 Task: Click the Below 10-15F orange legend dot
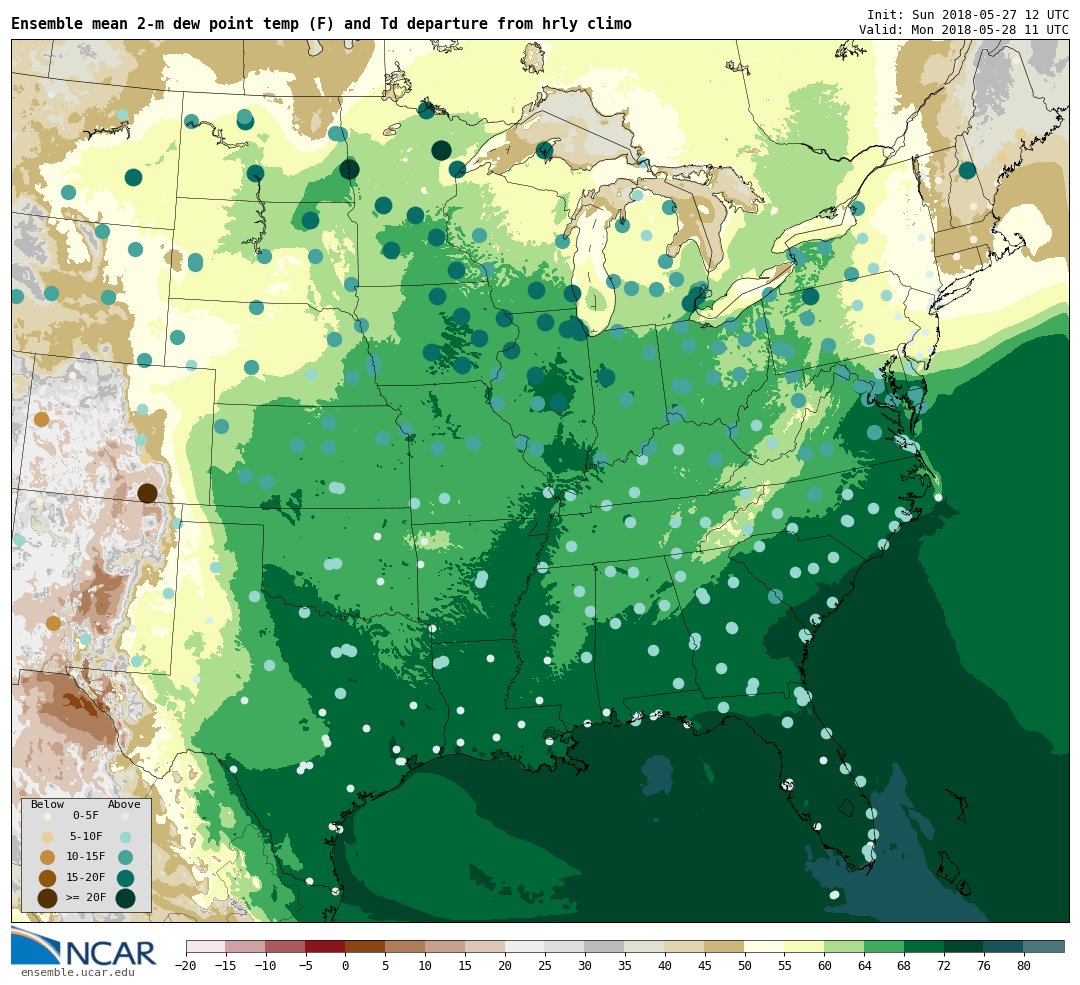[48, 858]
